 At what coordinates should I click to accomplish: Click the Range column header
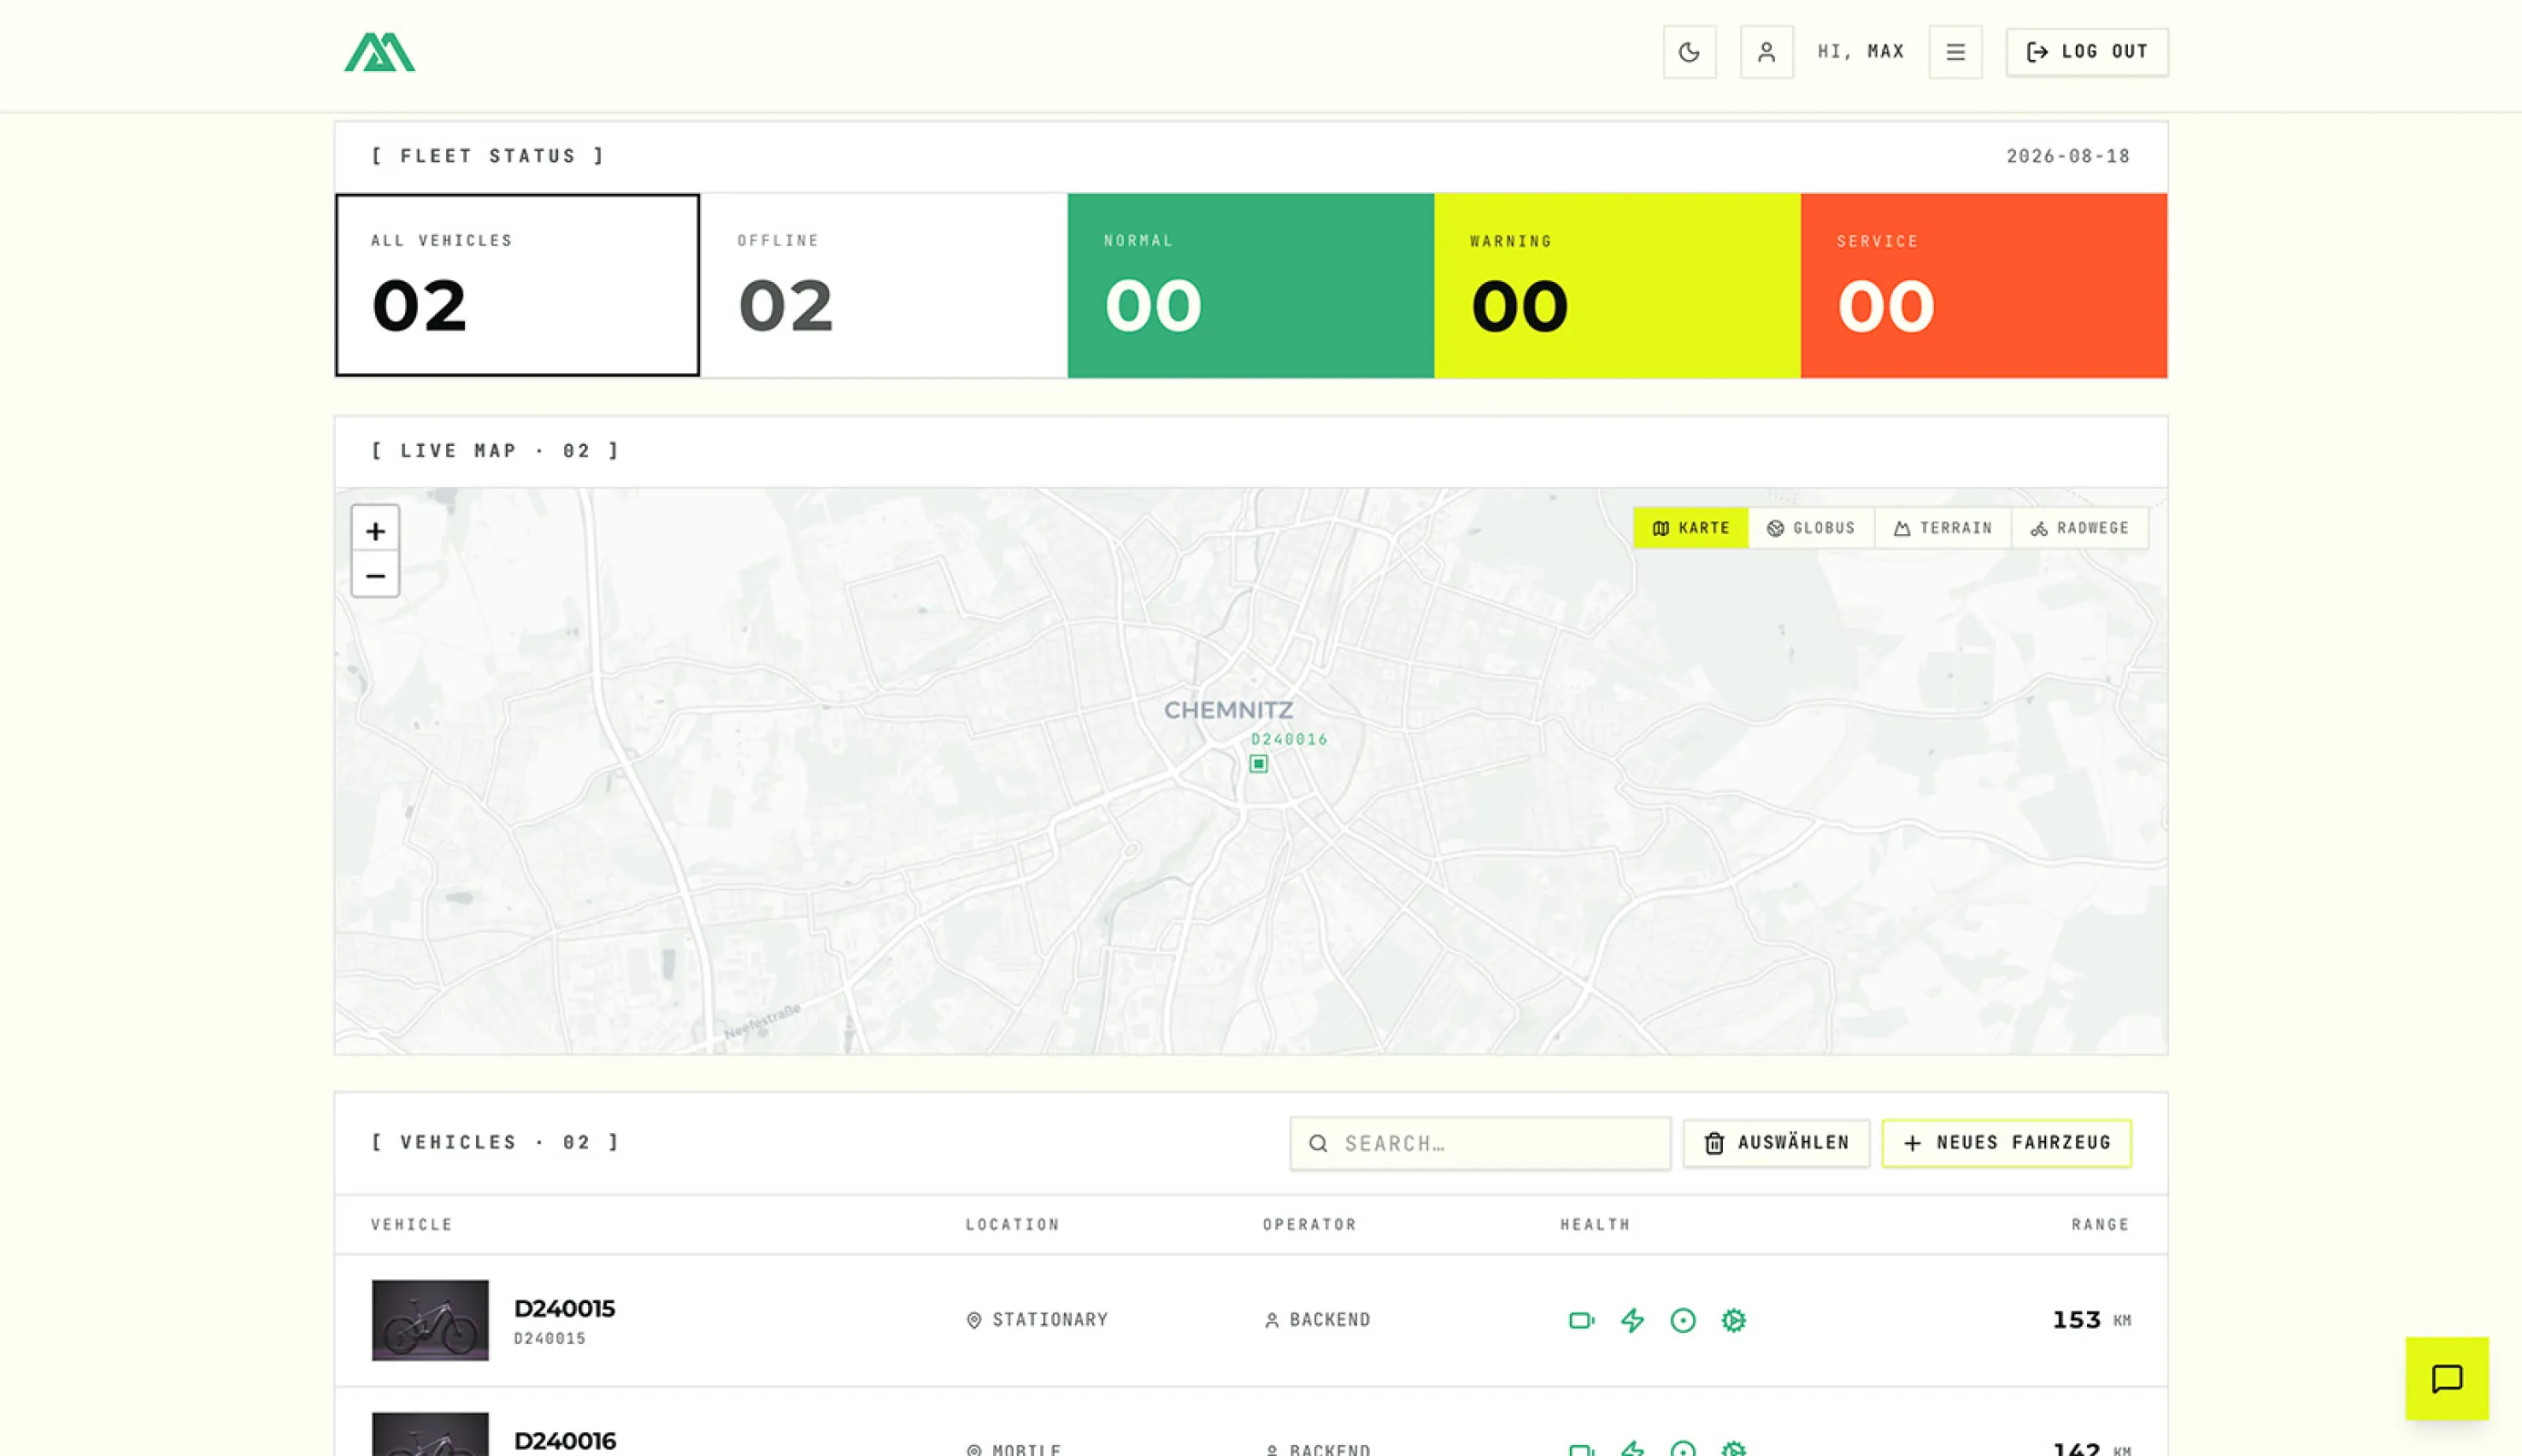point(2100,1224)
